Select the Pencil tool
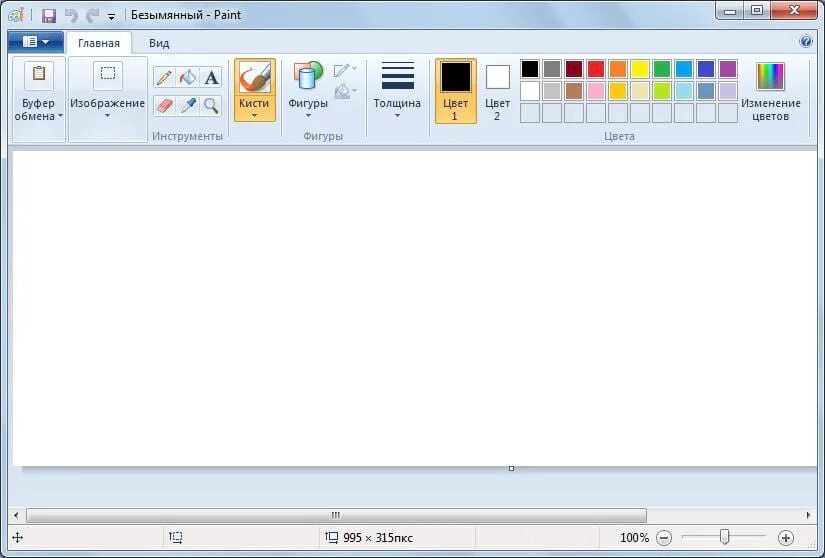Screen dimensions: 825x558 click(164, 78)
